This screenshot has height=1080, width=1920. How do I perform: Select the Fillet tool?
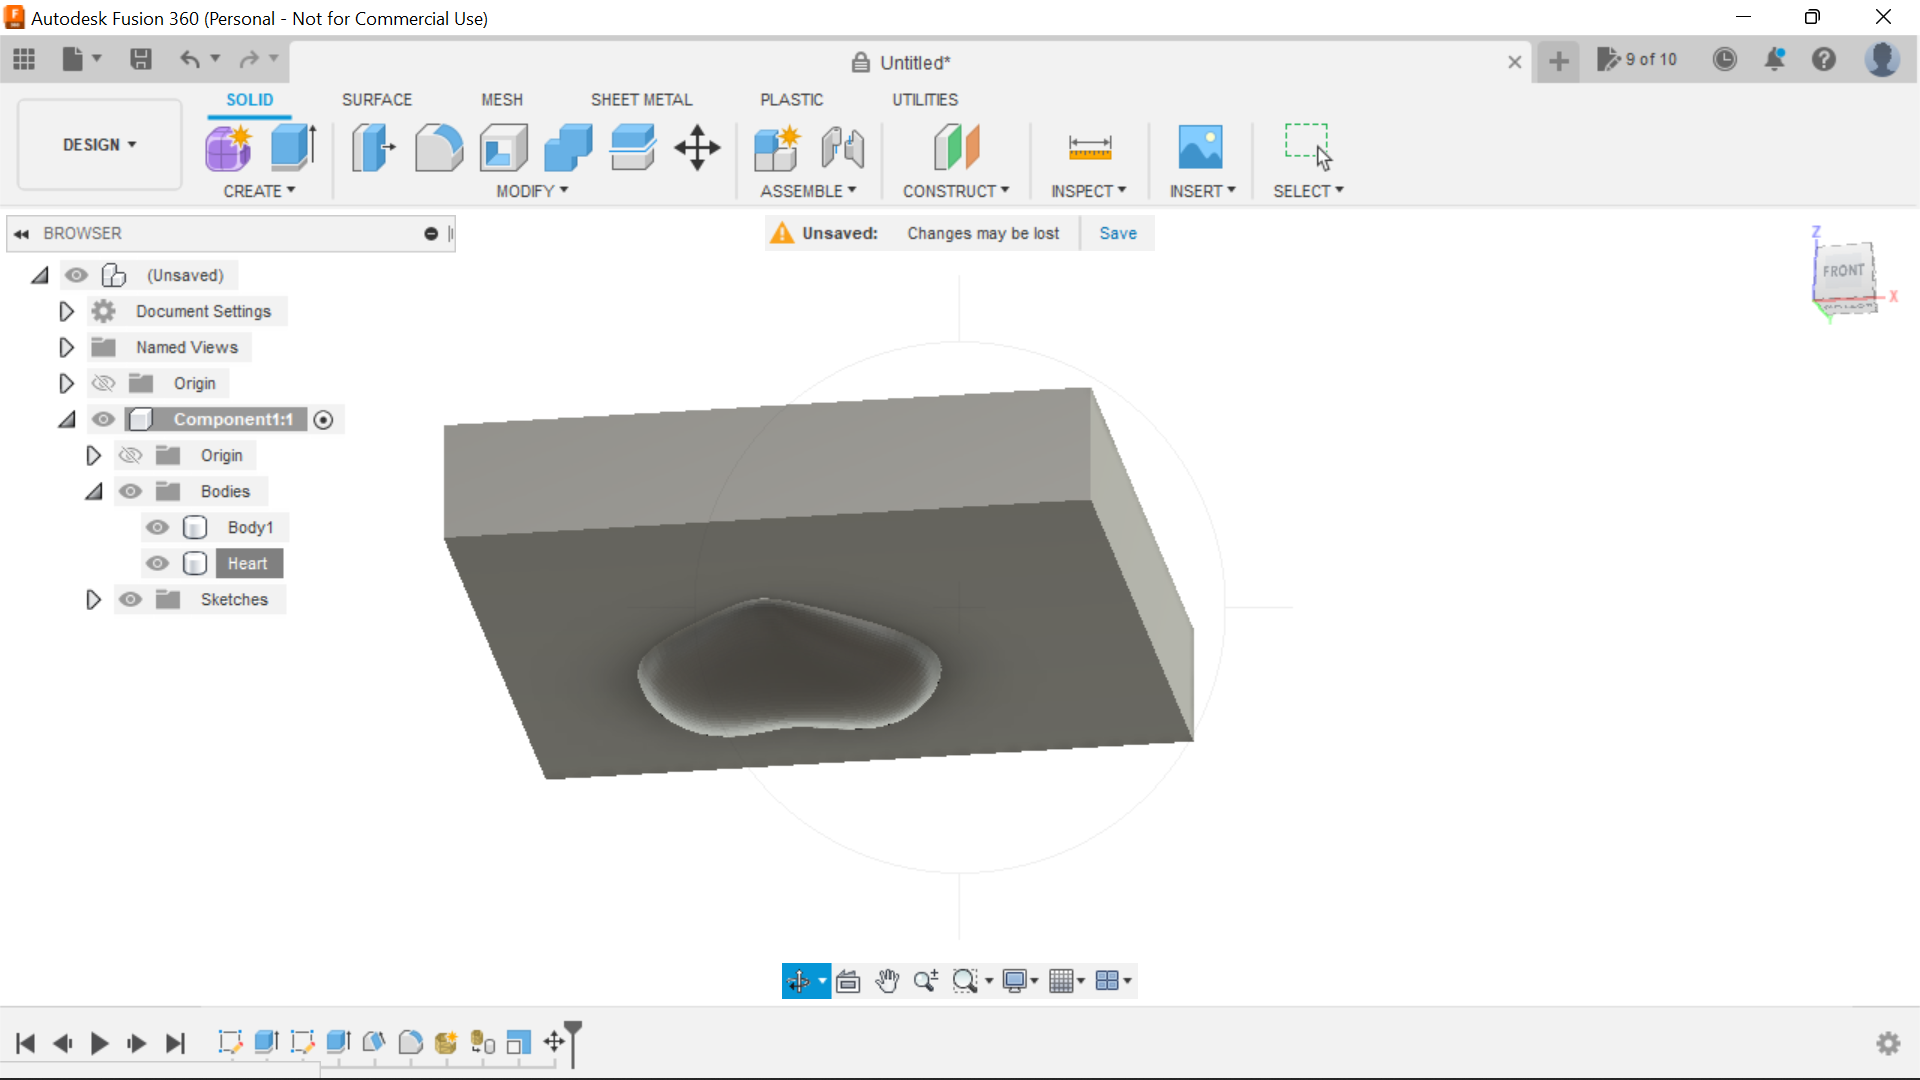tap(438, 147)
